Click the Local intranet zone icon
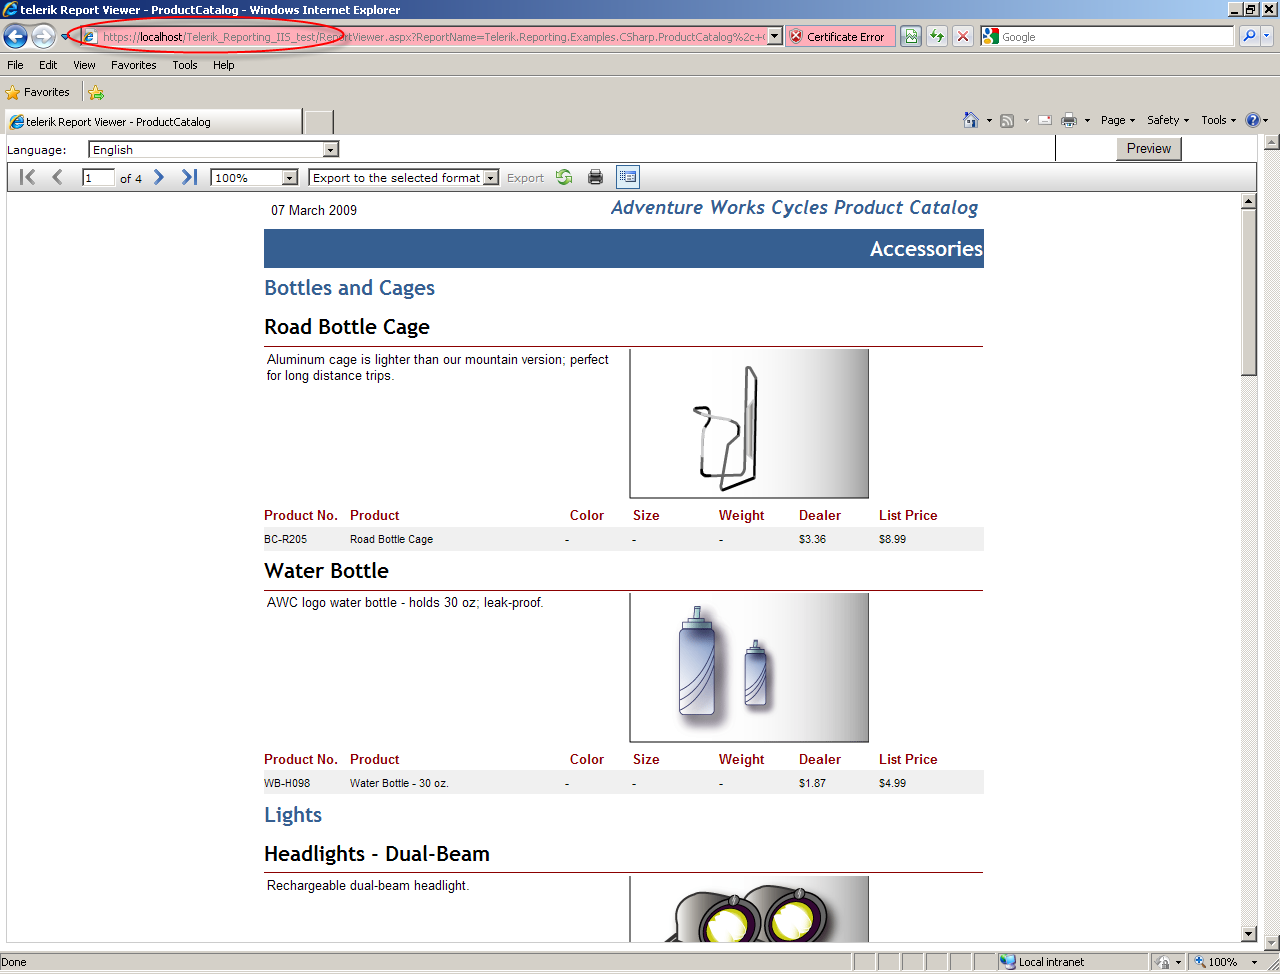Screen dimensions: 1280x974 click(1008, 962)
